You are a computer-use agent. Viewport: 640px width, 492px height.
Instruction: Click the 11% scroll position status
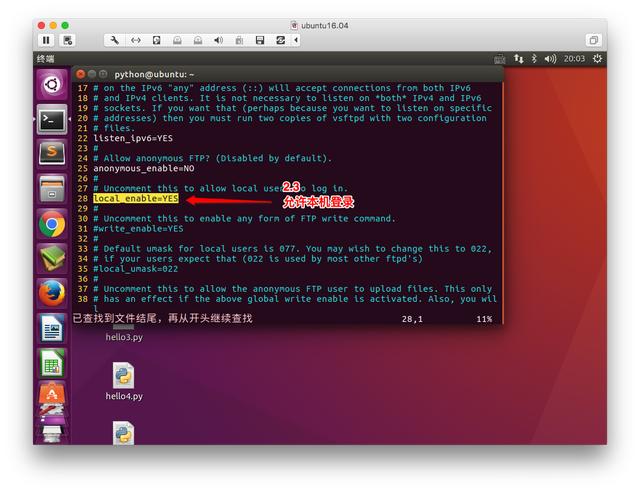pyautogui.click(x=484, y=319)
